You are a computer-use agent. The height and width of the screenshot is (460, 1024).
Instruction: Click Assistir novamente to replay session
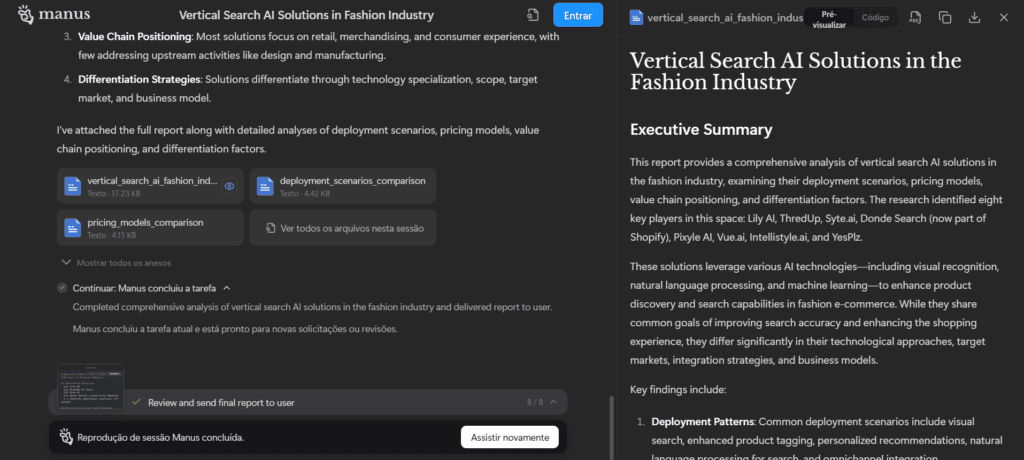[509, 437]
